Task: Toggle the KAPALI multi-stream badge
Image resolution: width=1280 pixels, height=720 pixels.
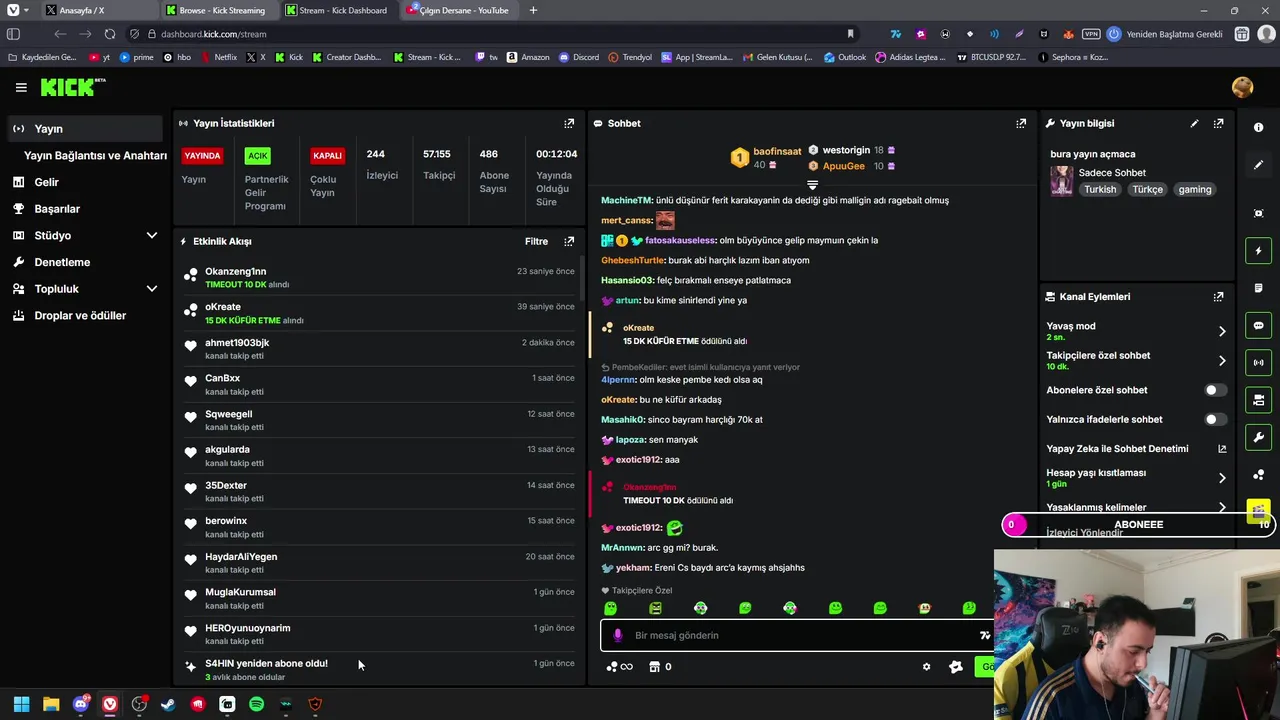Action: coord(327,156)
